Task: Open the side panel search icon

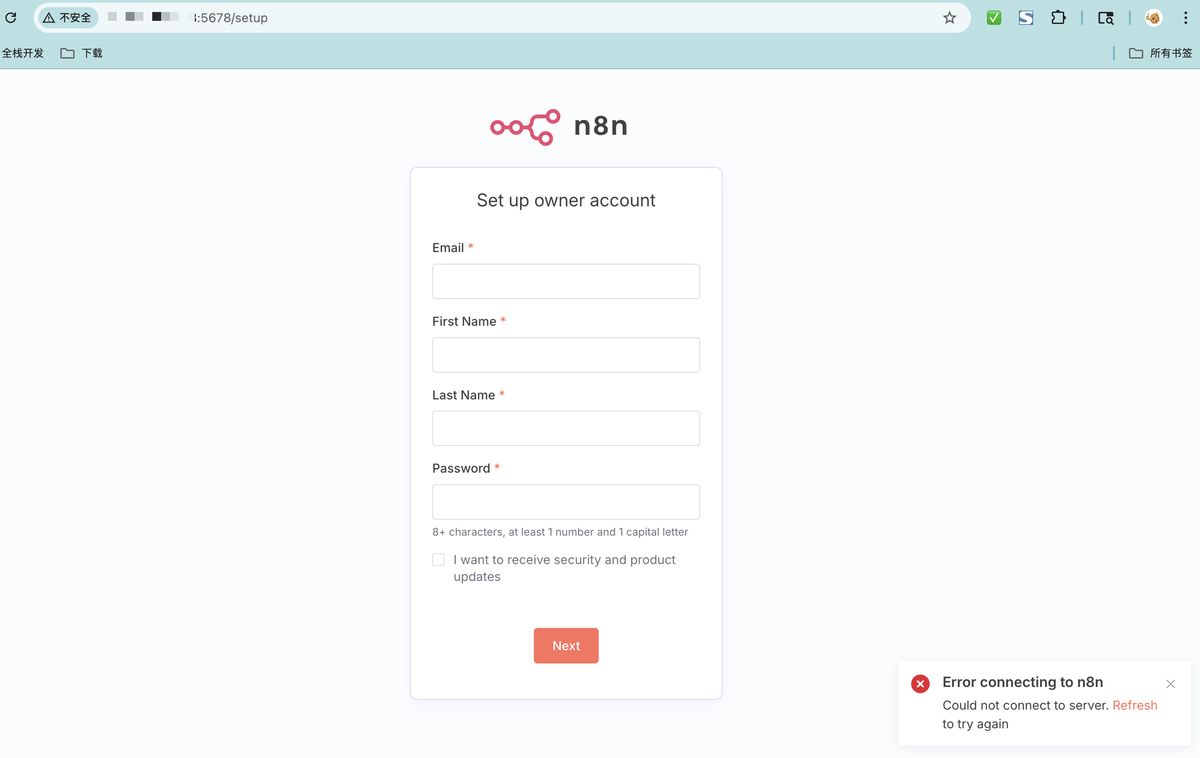Action: coord(1104,17)
